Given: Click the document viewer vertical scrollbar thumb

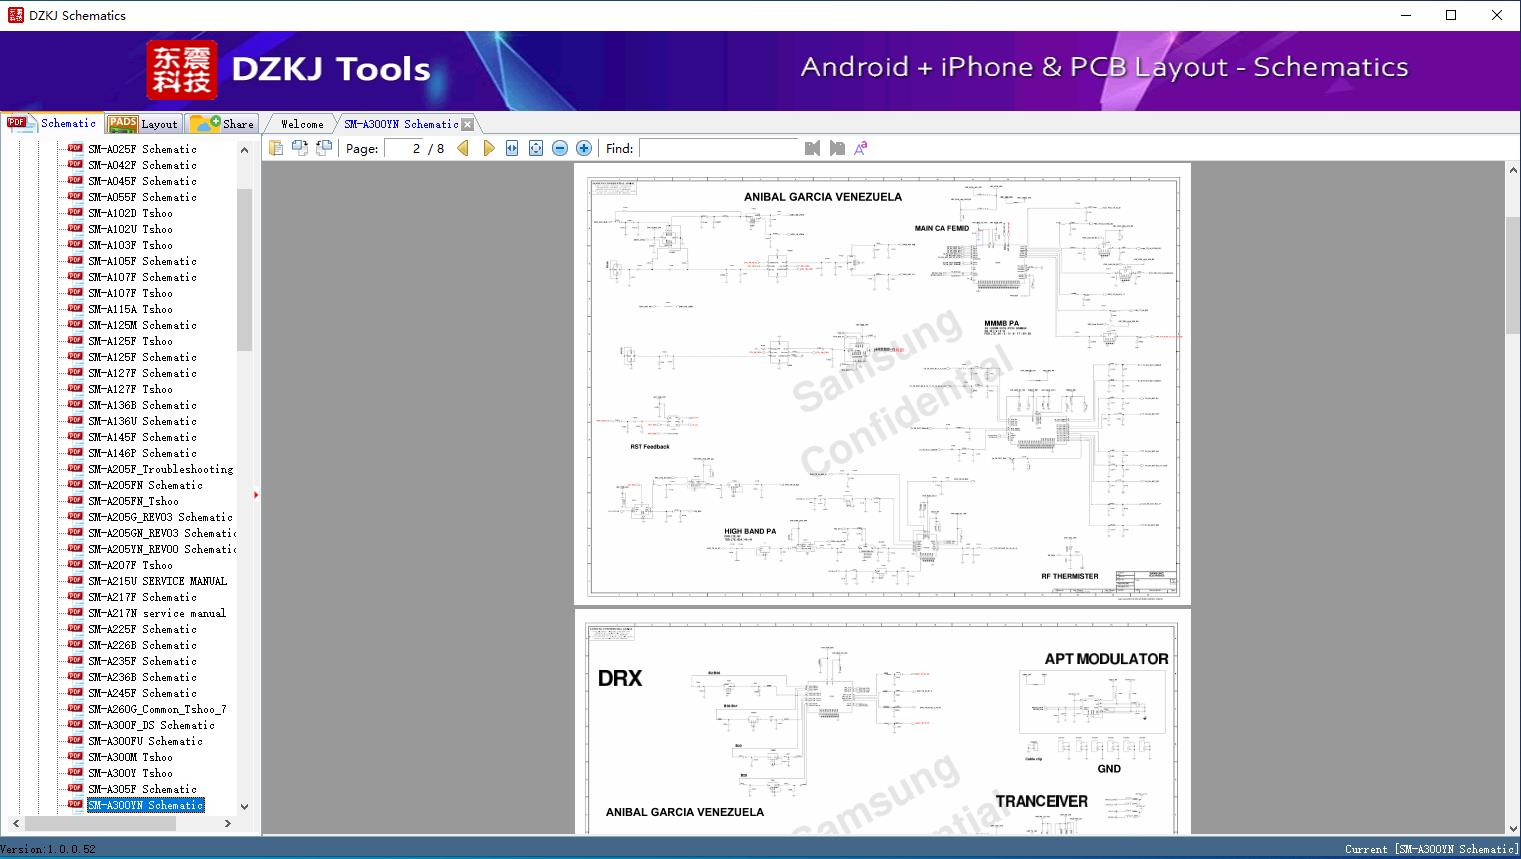Looking at the screenshot, I should 1513,274.
